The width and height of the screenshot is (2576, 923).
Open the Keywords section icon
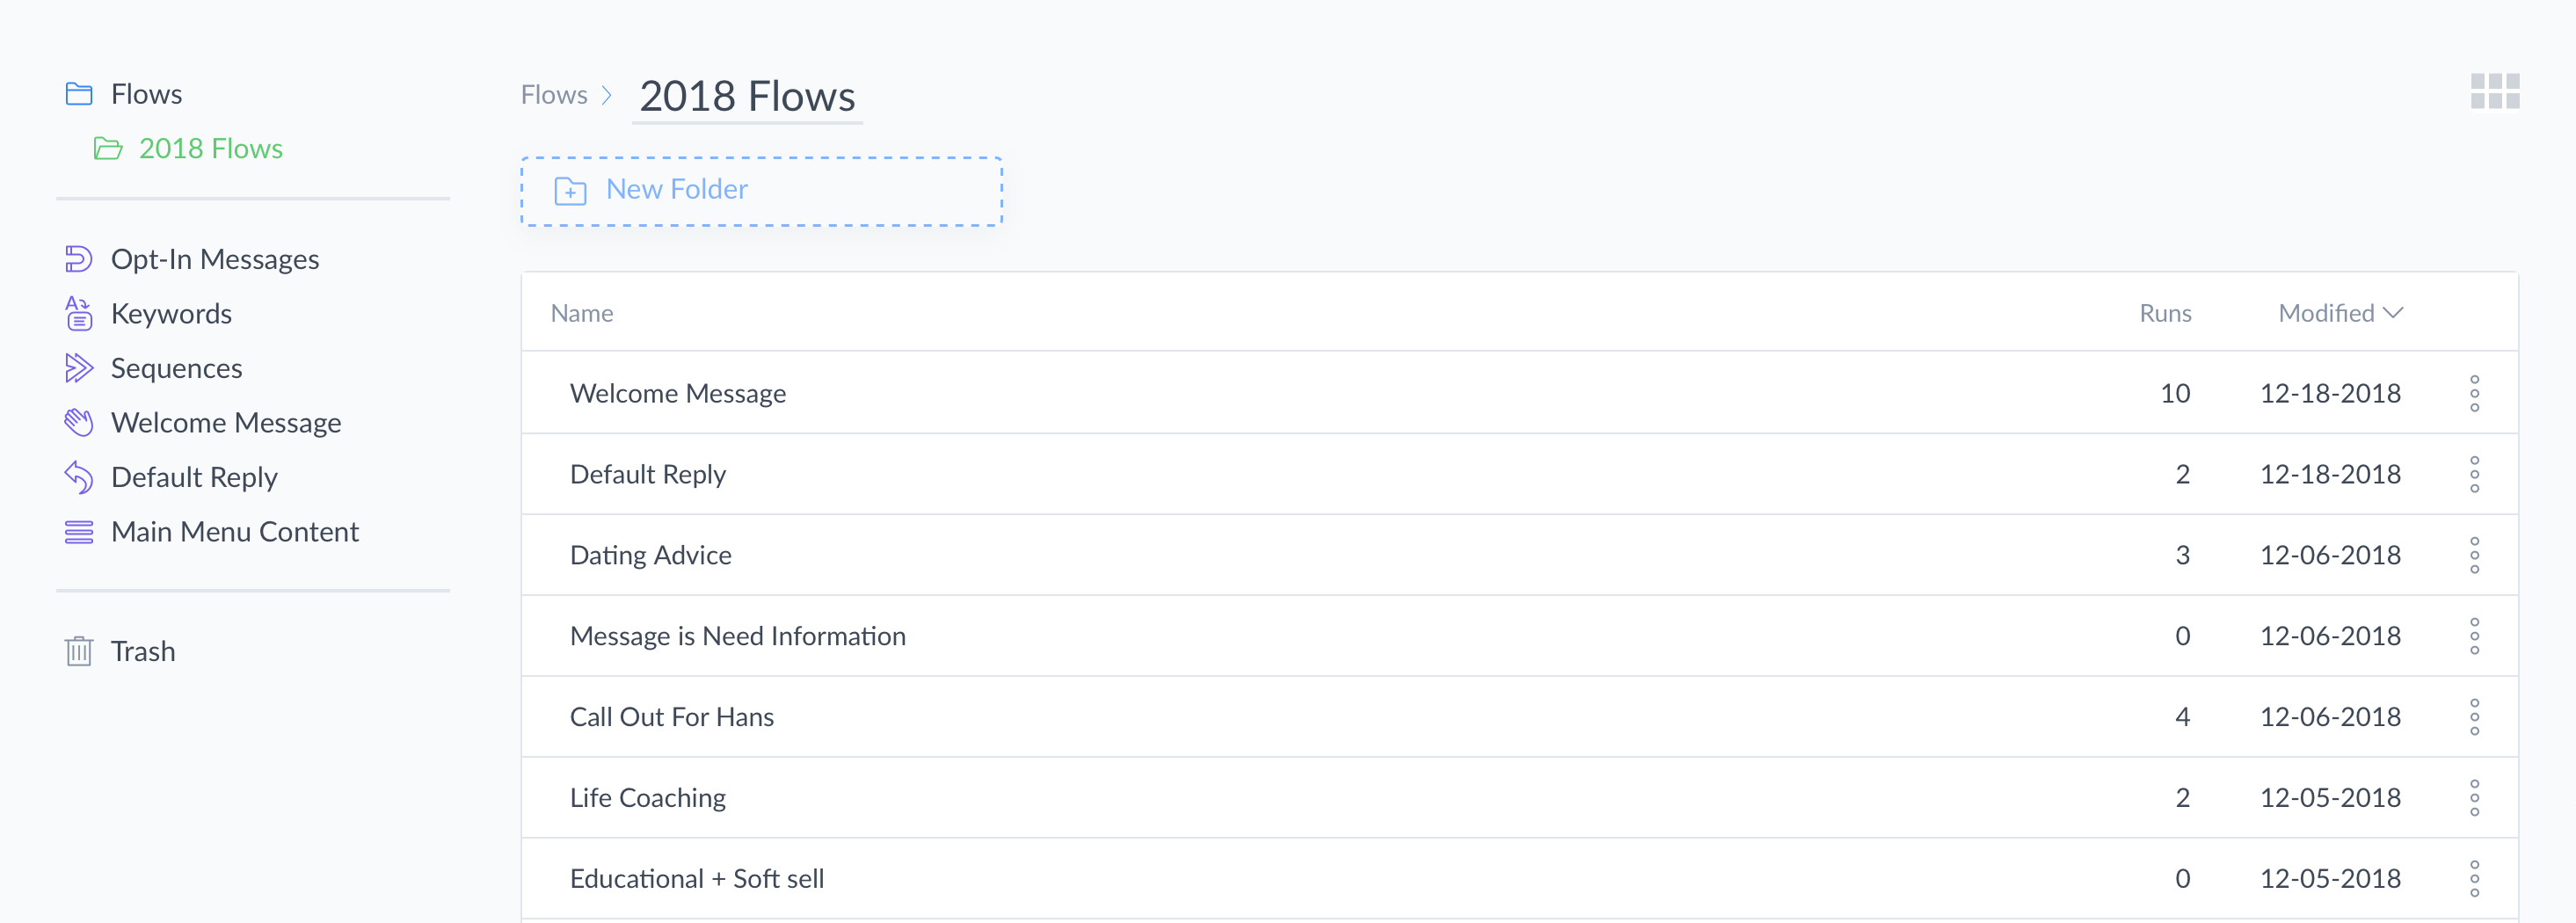click(79, 313)
